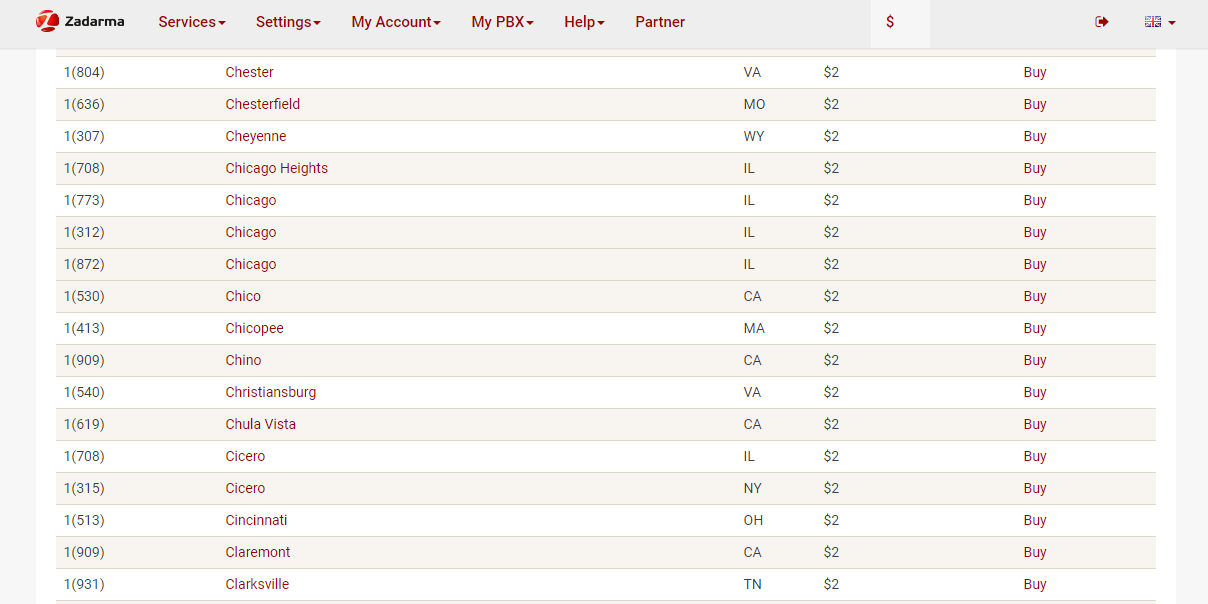Open the Chesterfield city link
This screenshot has width=1208, height=604.
click(262, 104)
